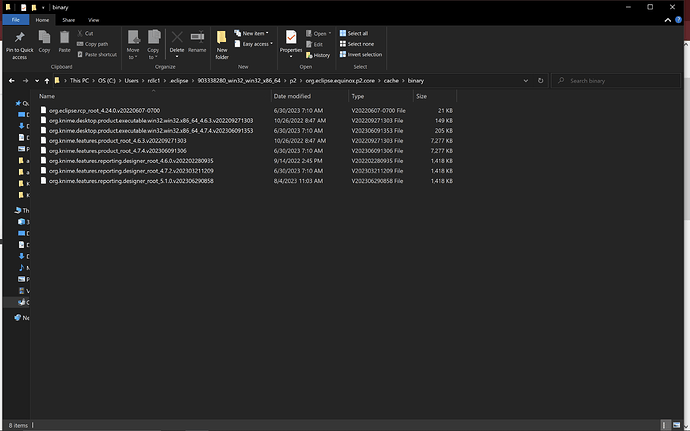The height and width of the screenshot is (431, 690).
Task: Click the Music icon in sidebar
Action: tap(21, 268)
